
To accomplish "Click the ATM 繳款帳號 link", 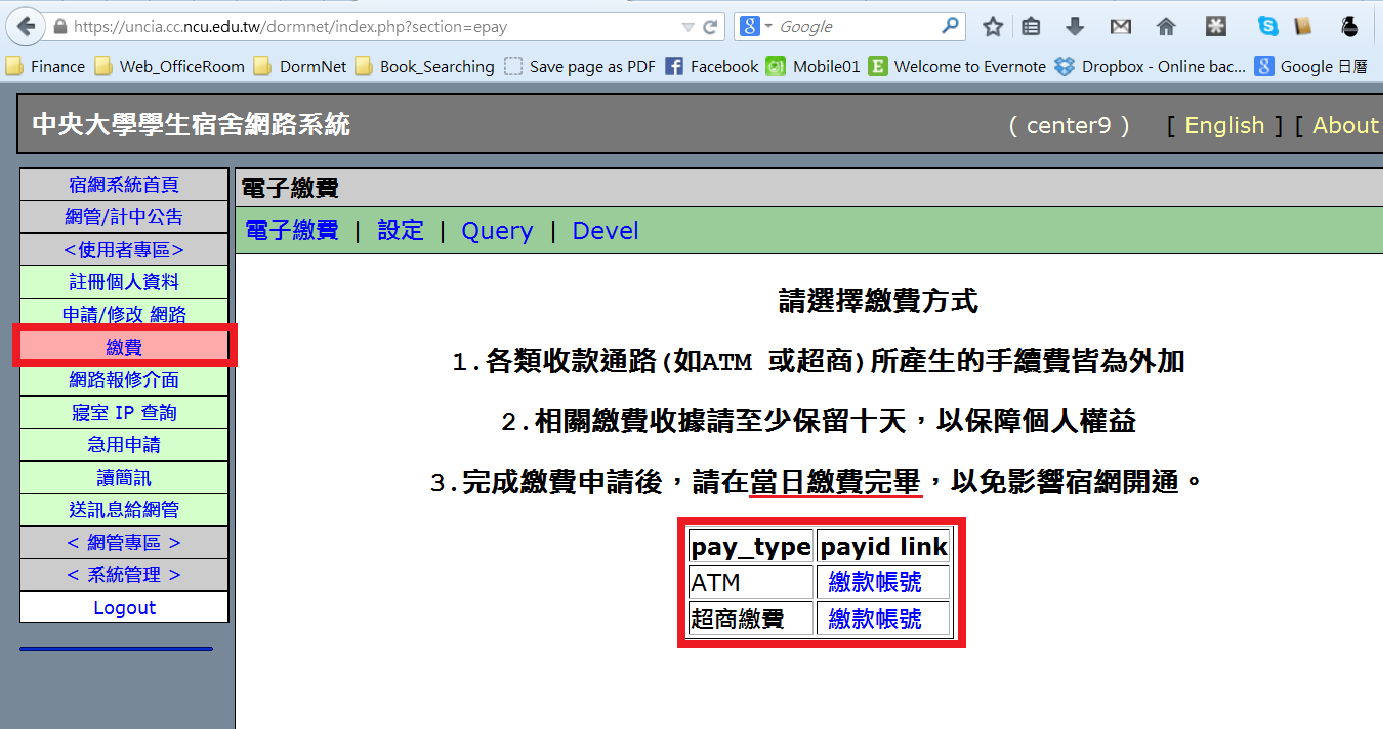I will click(875, 582).
